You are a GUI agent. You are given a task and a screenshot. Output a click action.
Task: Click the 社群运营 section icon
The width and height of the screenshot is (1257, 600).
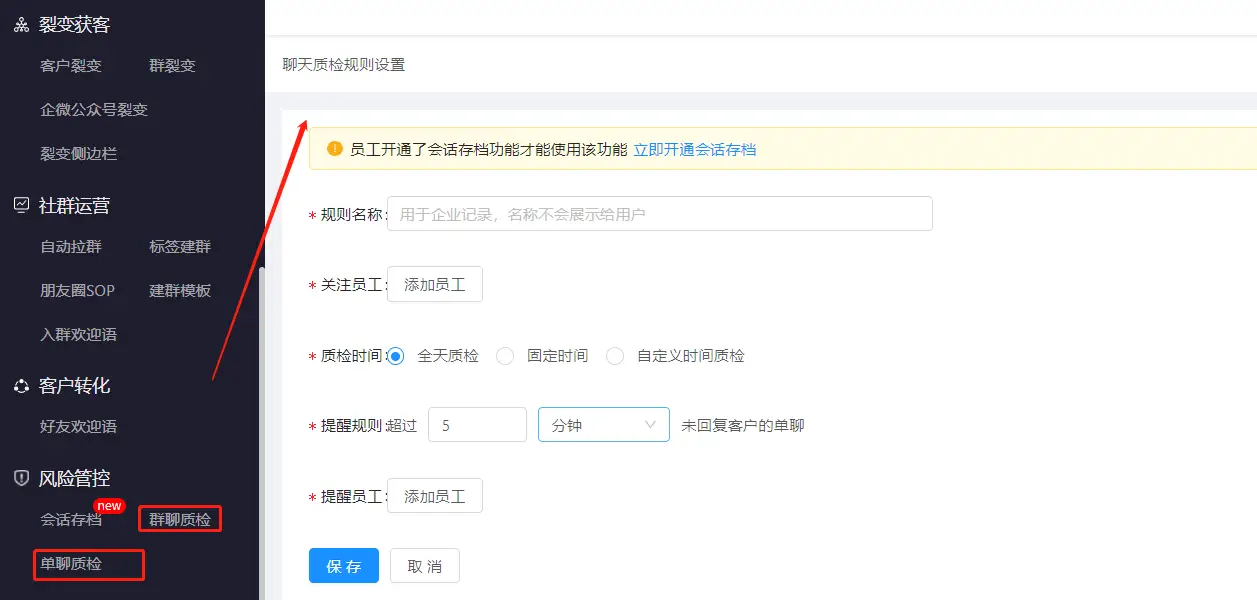[21, 205]
